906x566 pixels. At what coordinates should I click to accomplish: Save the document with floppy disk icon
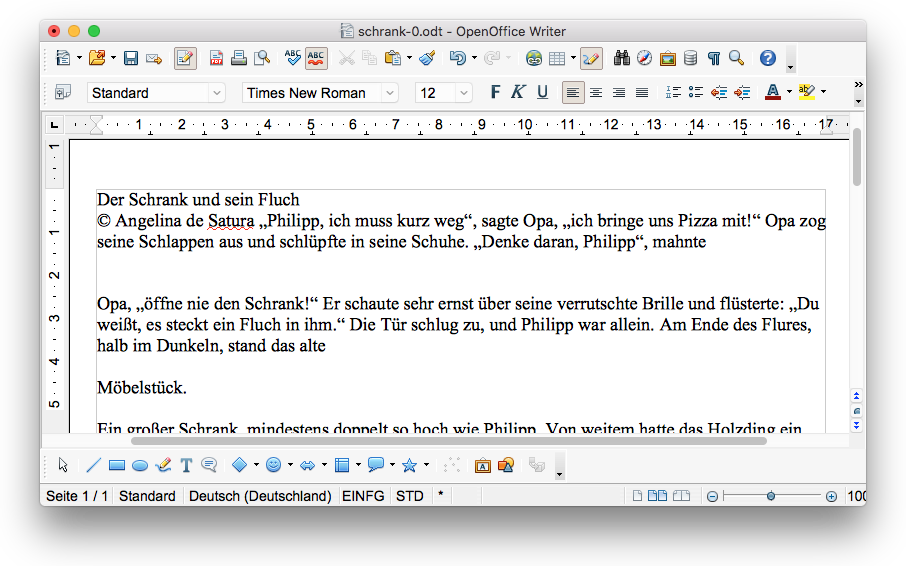pyautogui.click(x=131, y=58)
